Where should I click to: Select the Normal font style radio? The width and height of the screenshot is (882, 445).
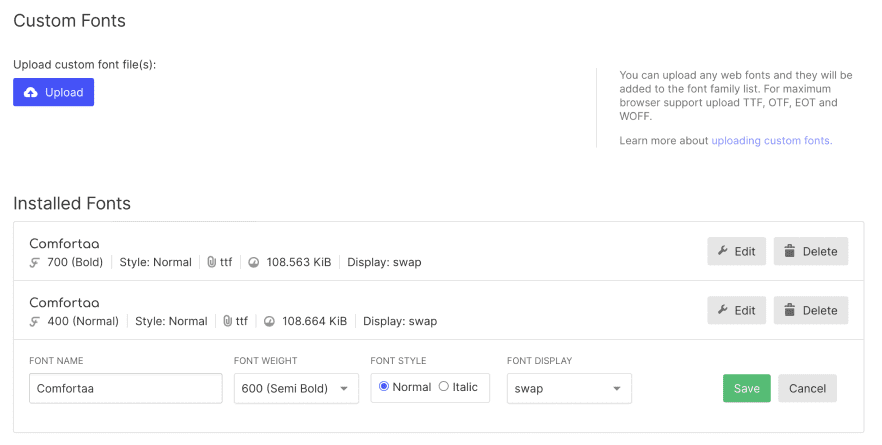pyautogui.click(x=384, y=386)
